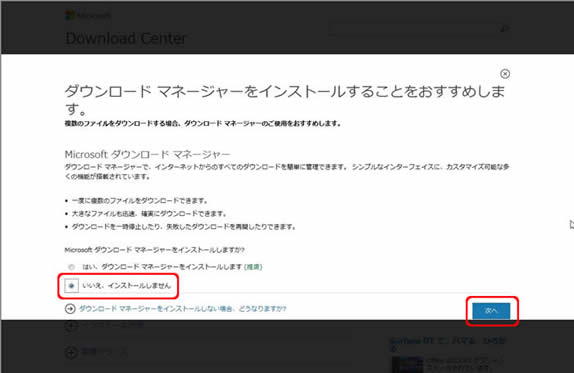The height and width of the screenshot is (373, 574).
Task: Click the circled arrow icon beside the help link
Action: point(70,309)
